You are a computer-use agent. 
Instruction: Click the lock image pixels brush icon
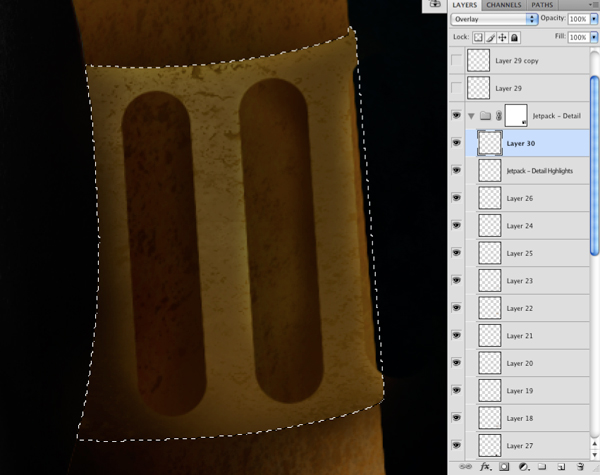coord(490,38)
